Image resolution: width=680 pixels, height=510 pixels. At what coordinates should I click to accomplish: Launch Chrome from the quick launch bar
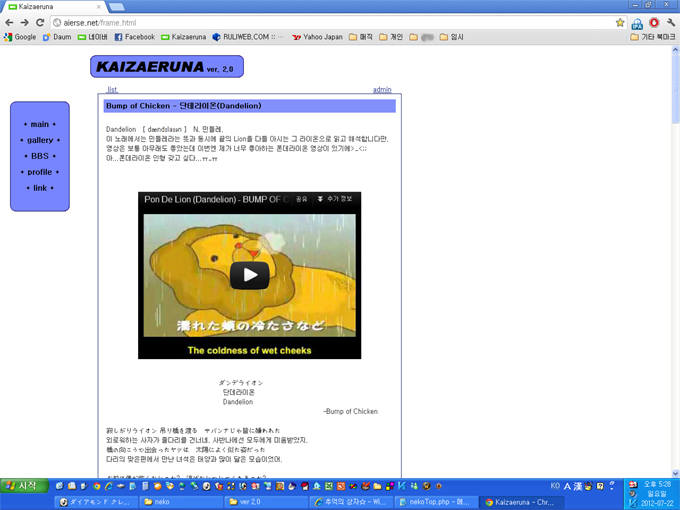96,486
